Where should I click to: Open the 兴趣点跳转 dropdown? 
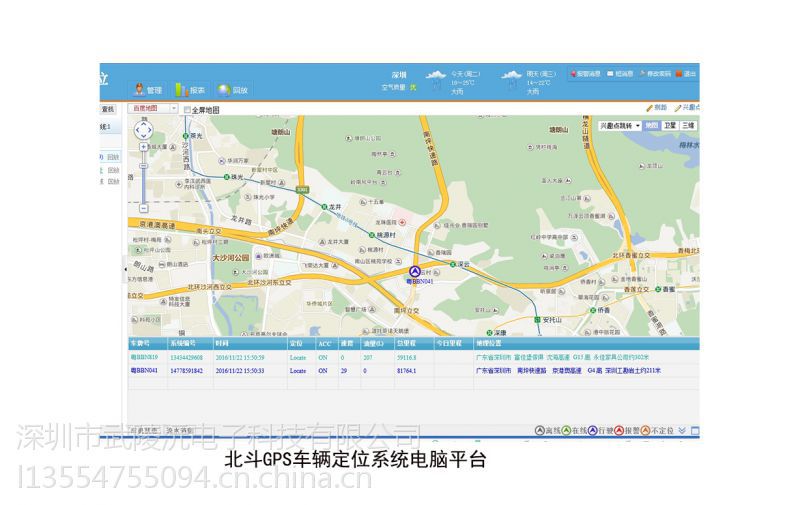[619, 125]
